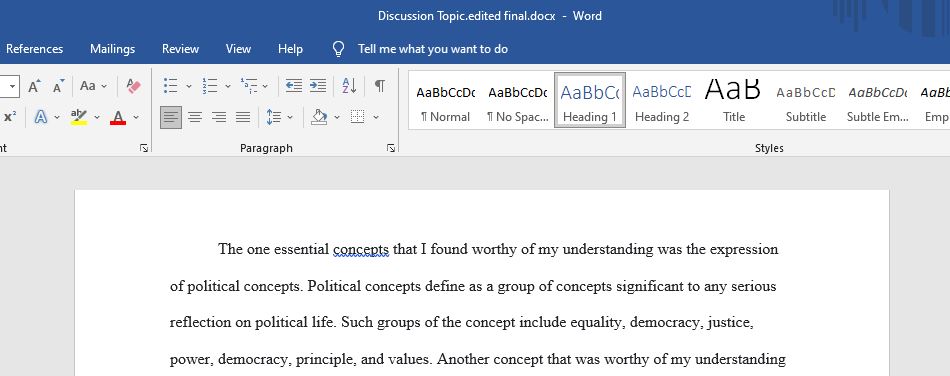Viewport: 950px width, 376px height.
Task: Expand the numbering library dropdown
Action: (228, 86)
